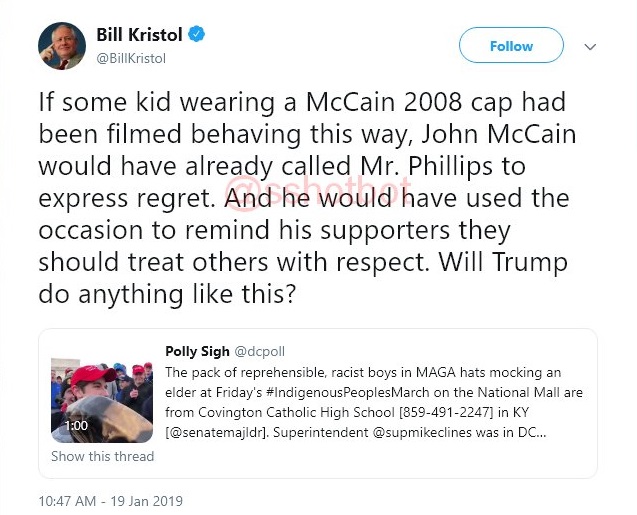Open the #IndigenousPeoplesMarch hashtag
The image size is (637, 515).
(348, 392)
